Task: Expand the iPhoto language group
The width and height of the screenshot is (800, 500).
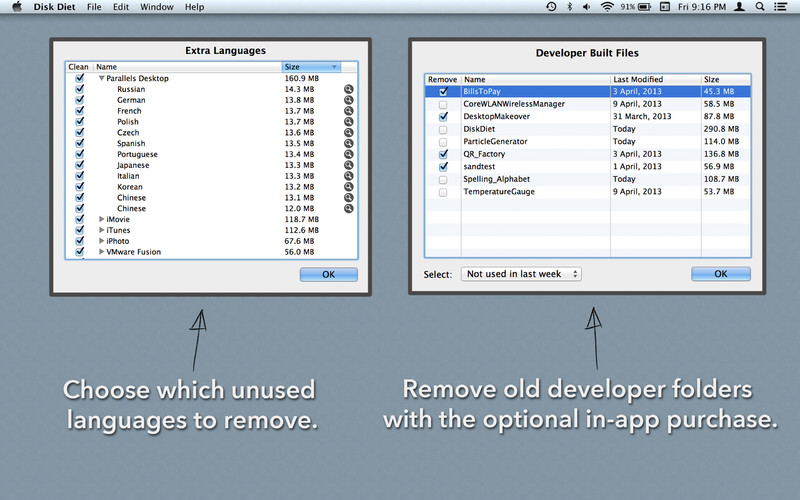Action: tap(102, 241)
